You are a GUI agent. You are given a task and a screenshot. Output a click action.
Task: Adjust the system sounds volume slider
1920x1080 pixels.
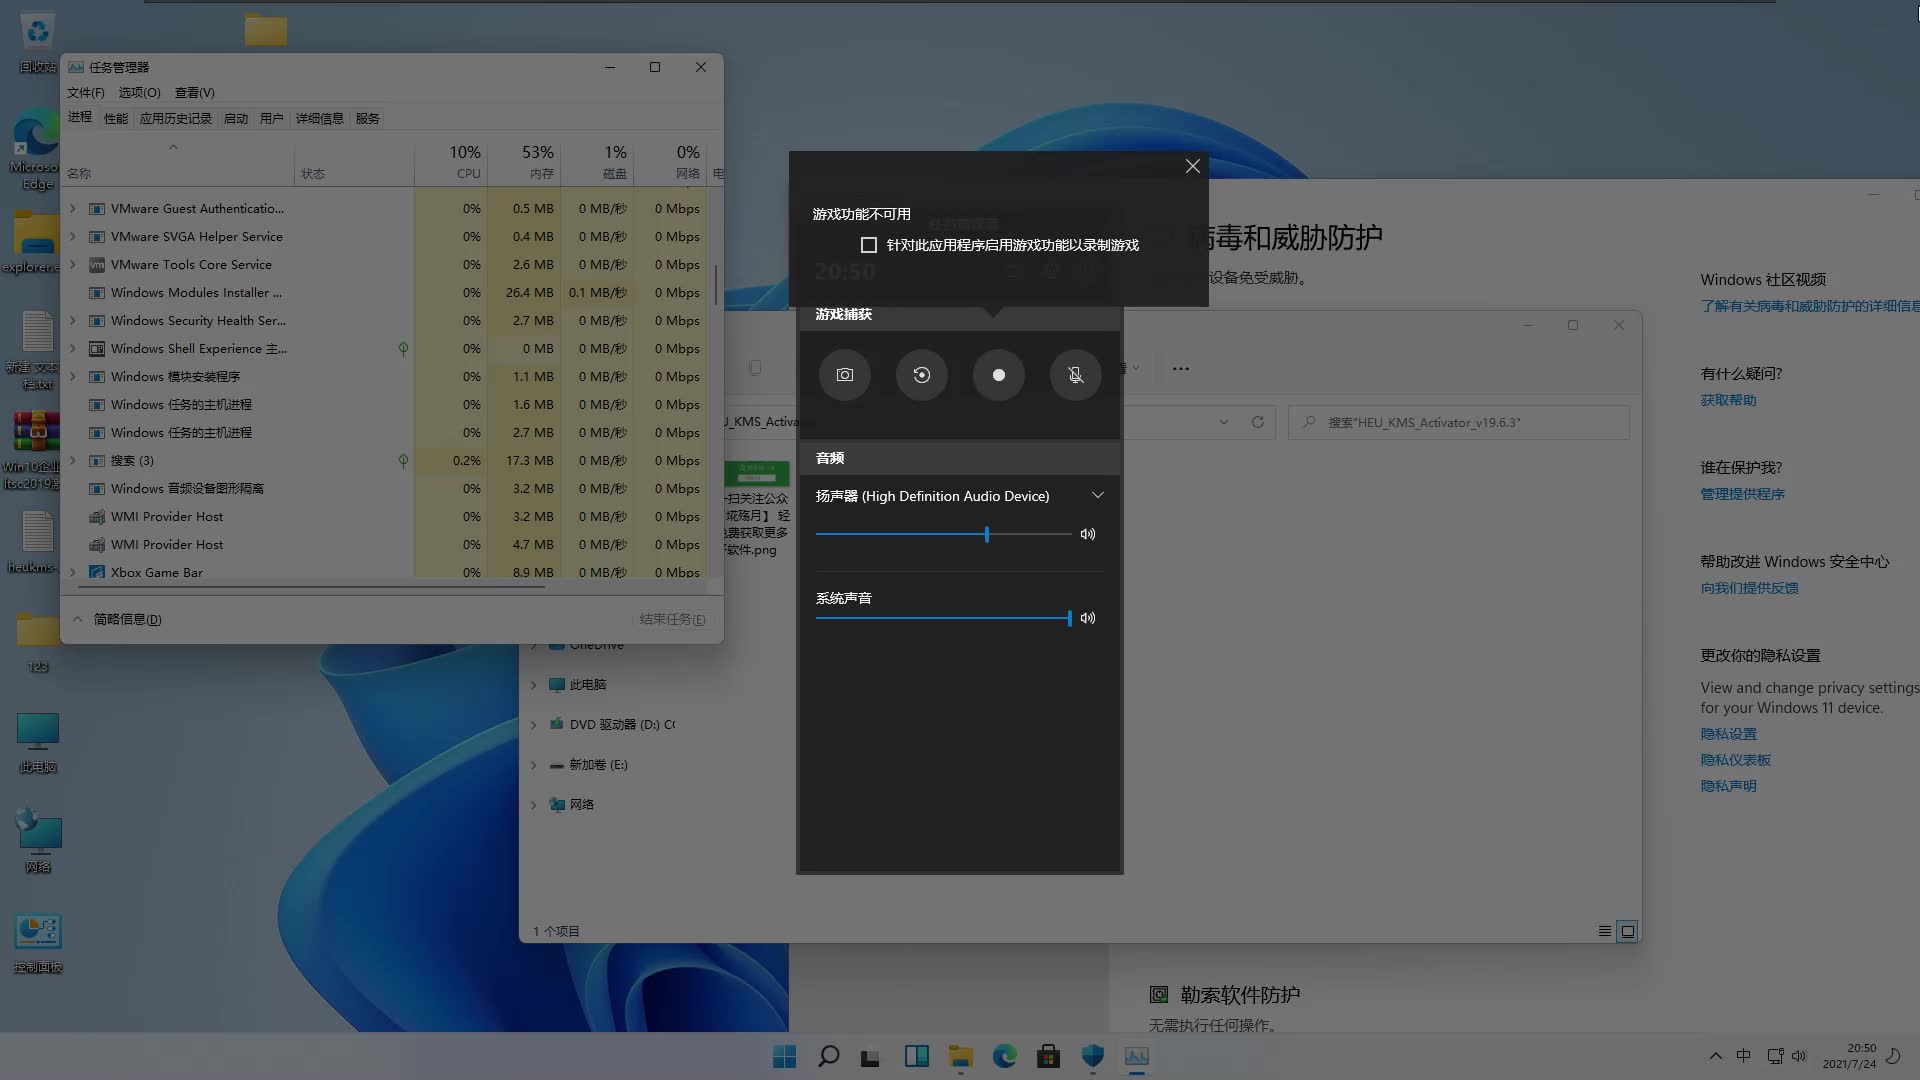[x=943, y=618]
